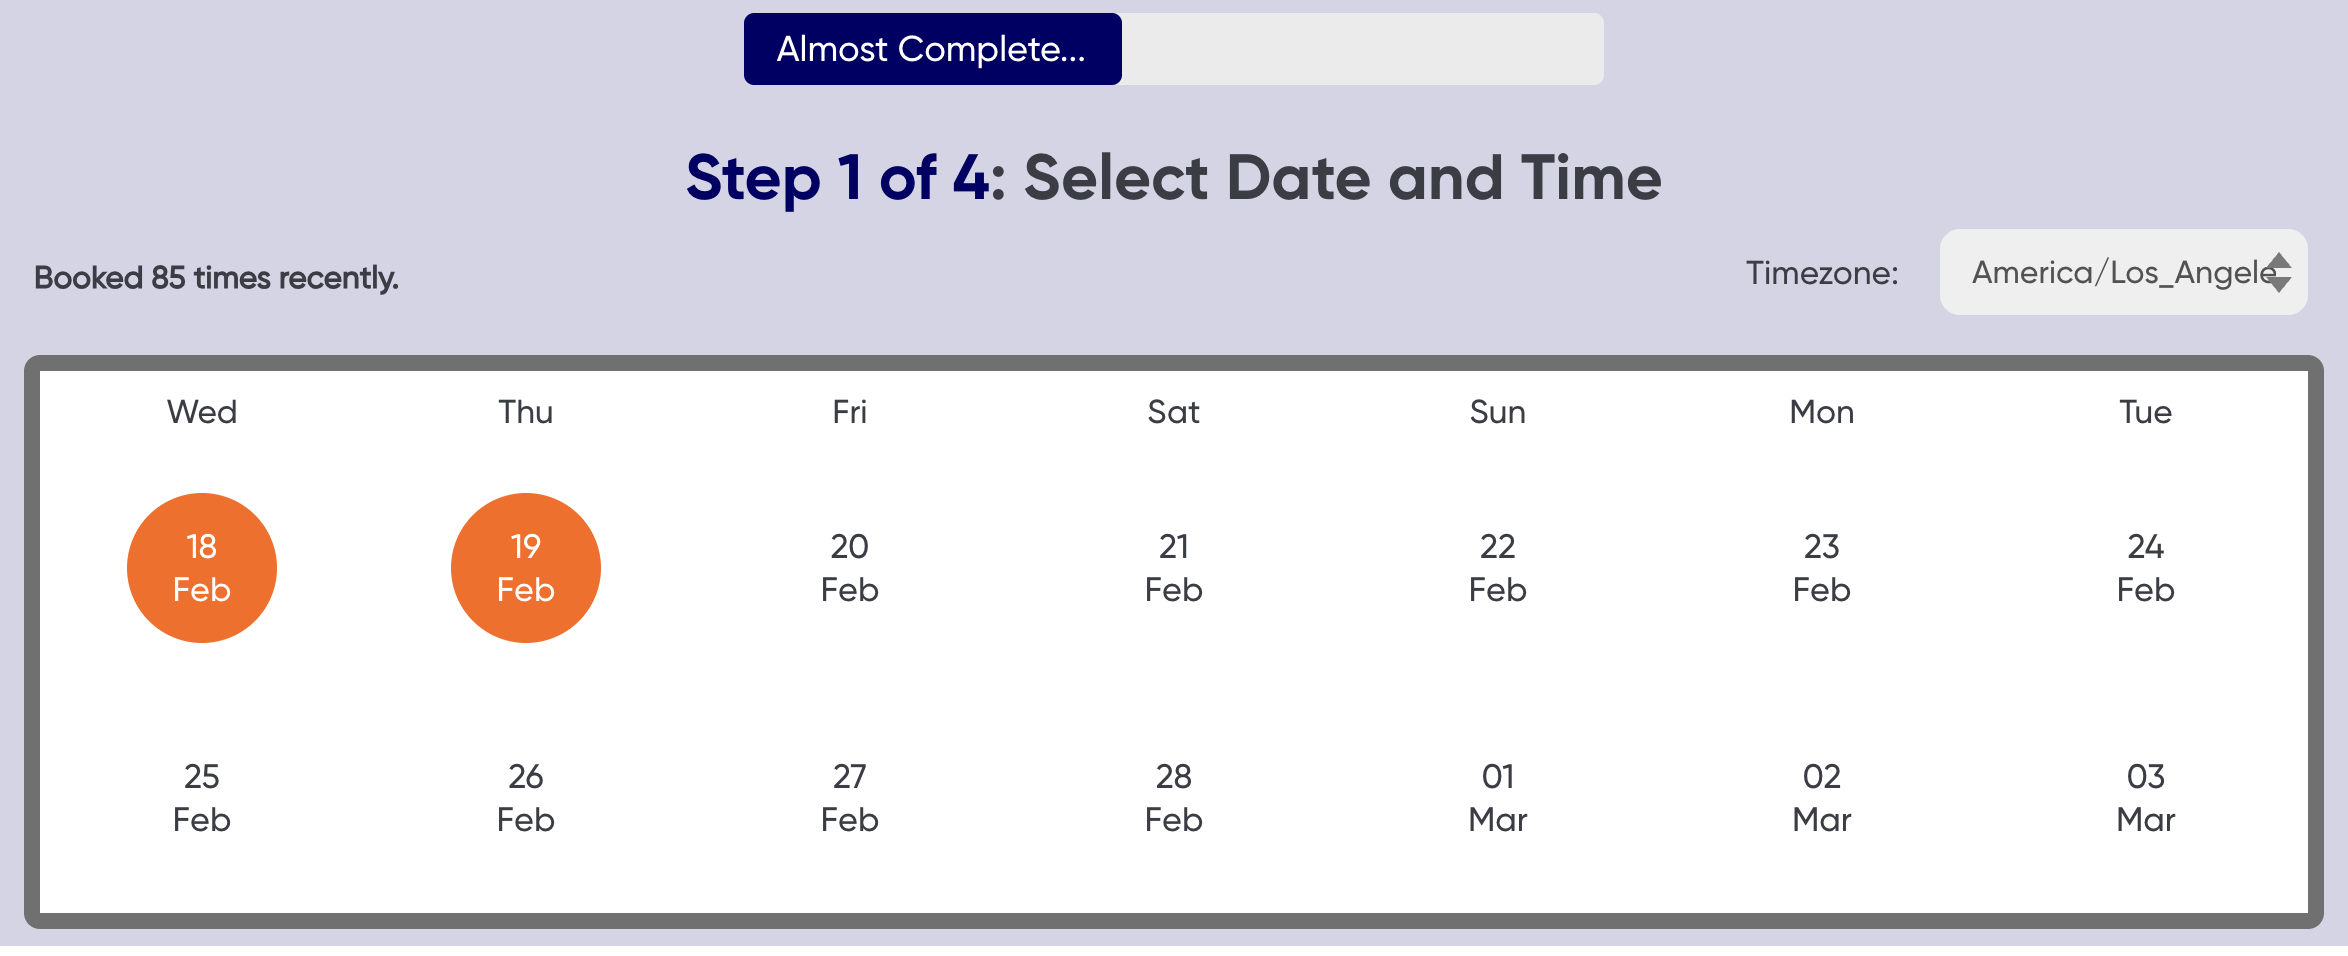This screenshot has width=2348, height=956.
Task: Click the date 02 Mar
Action: (1820, 797)
